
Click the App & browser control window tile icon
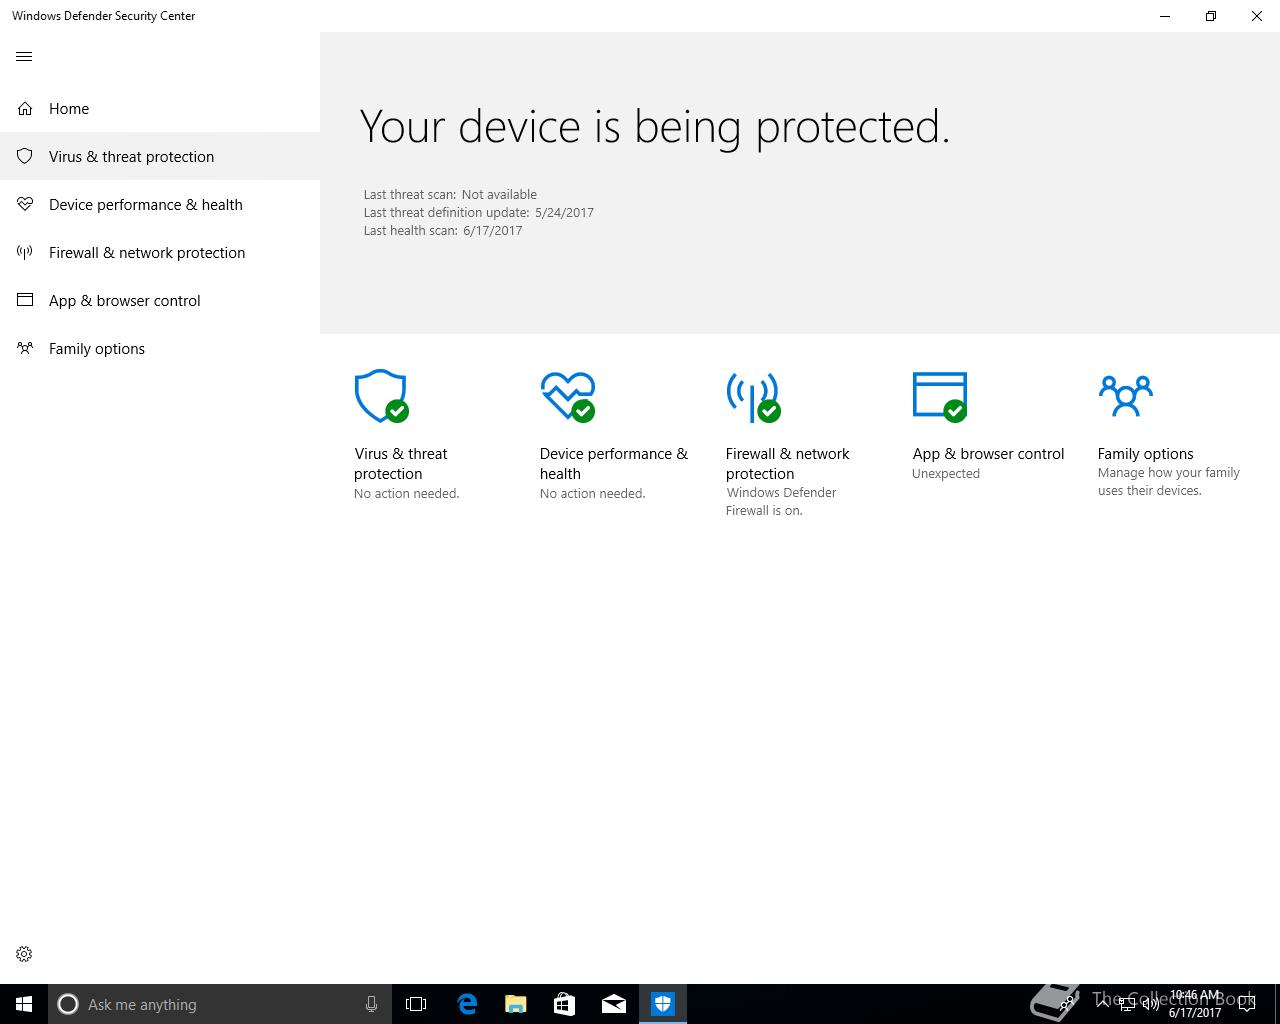click(x=940, y=397)
